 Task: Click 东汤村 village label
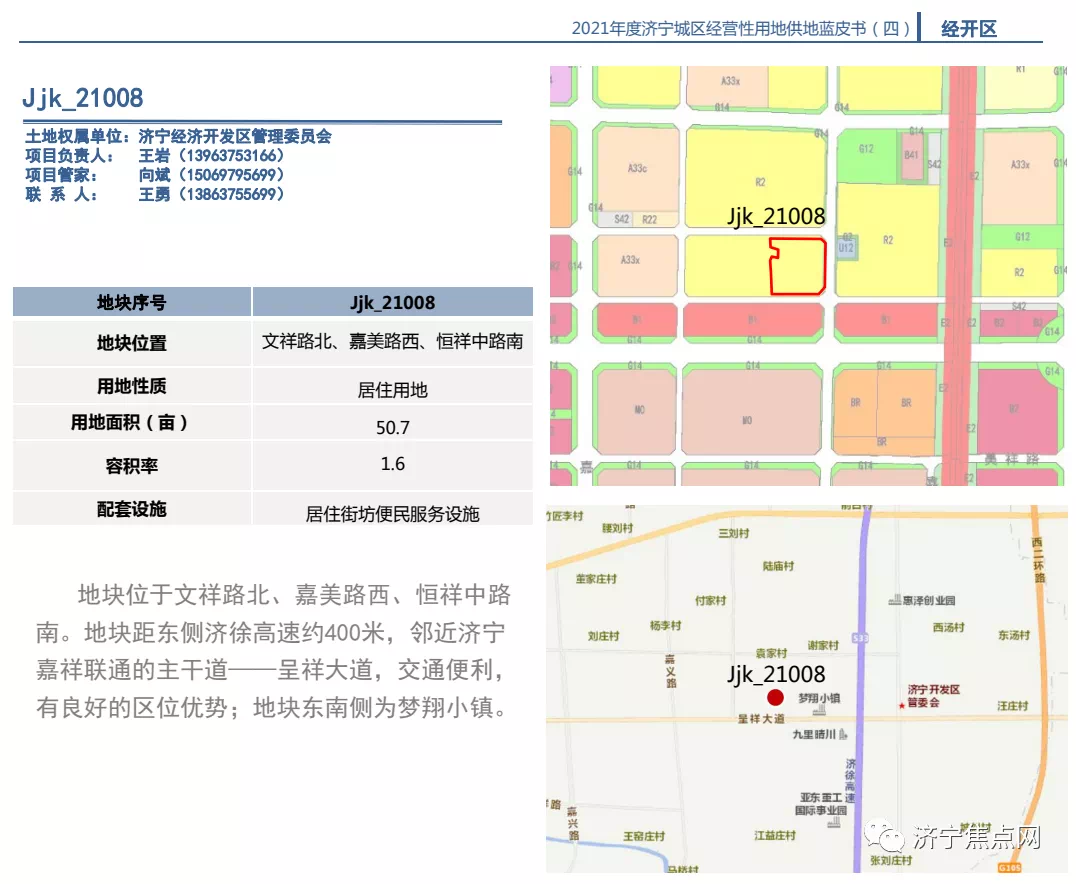pyautogui.click(x=1014, y=635)
